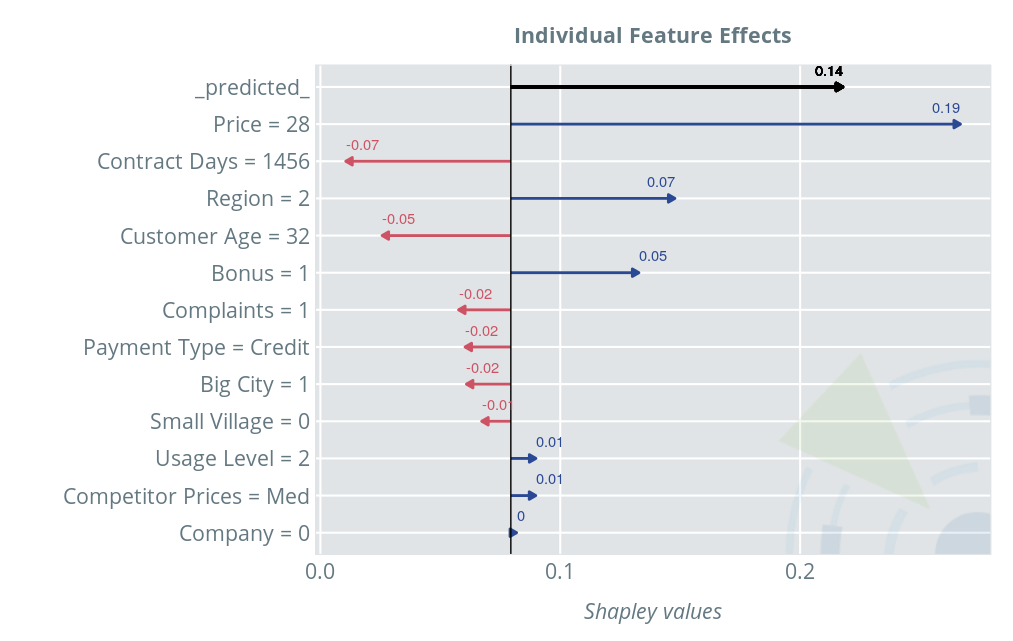Image resolution: width=1013 pixels, height=641 pixels.
Task: Click the black _predicted_ arrow tip
Action: click(x=840, y=87)
